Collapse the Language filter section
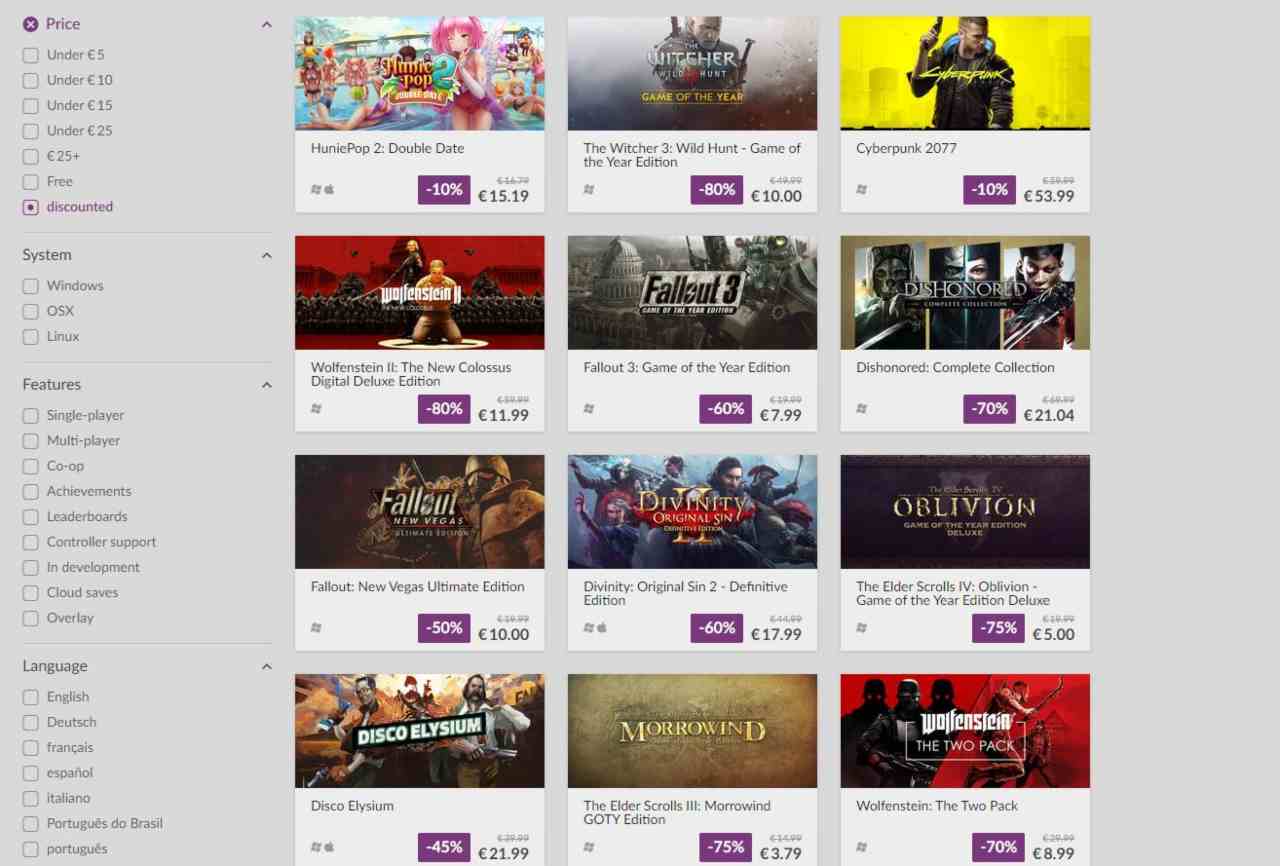Screen dimensions: 1280x866 [x=266, y=667]
